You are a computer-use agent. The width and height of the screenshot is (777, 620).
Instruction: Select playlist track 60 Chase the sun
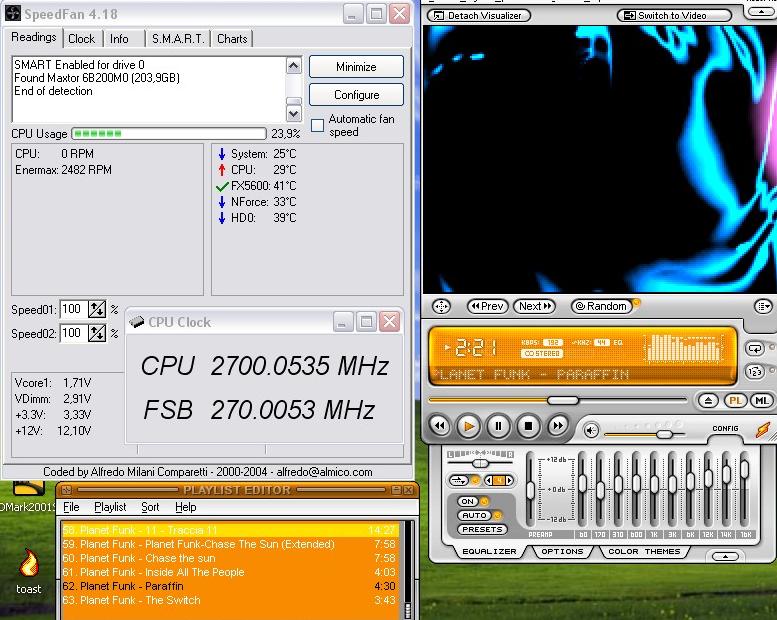click(x=229, y=558)
